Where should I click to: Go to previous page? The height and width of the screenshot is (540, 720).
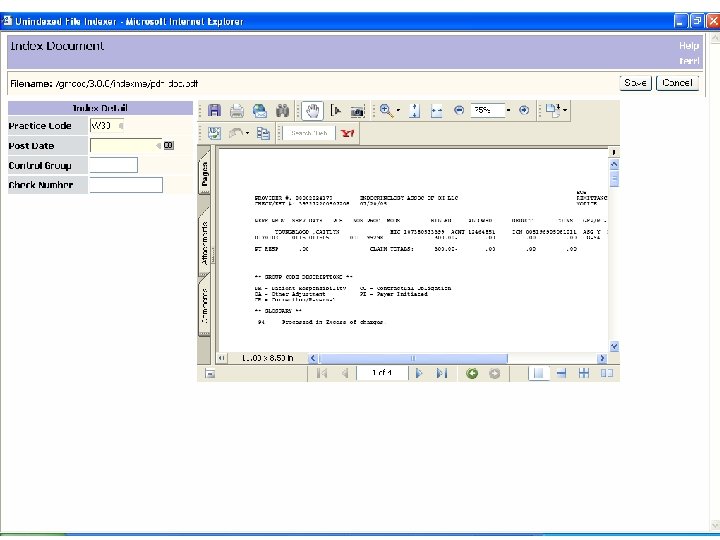point(344,373)
